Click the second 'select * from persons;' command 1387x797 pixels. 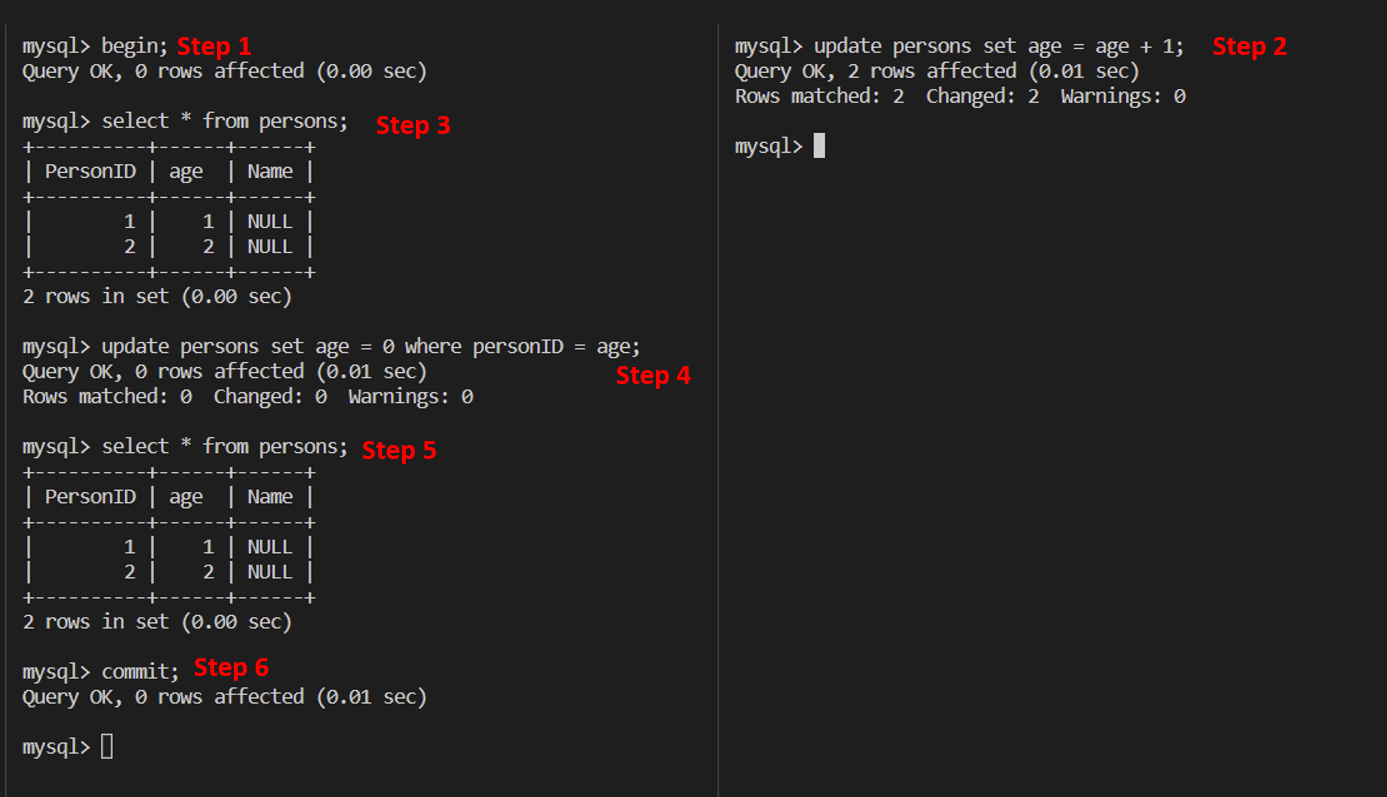[x=225, y=446]
